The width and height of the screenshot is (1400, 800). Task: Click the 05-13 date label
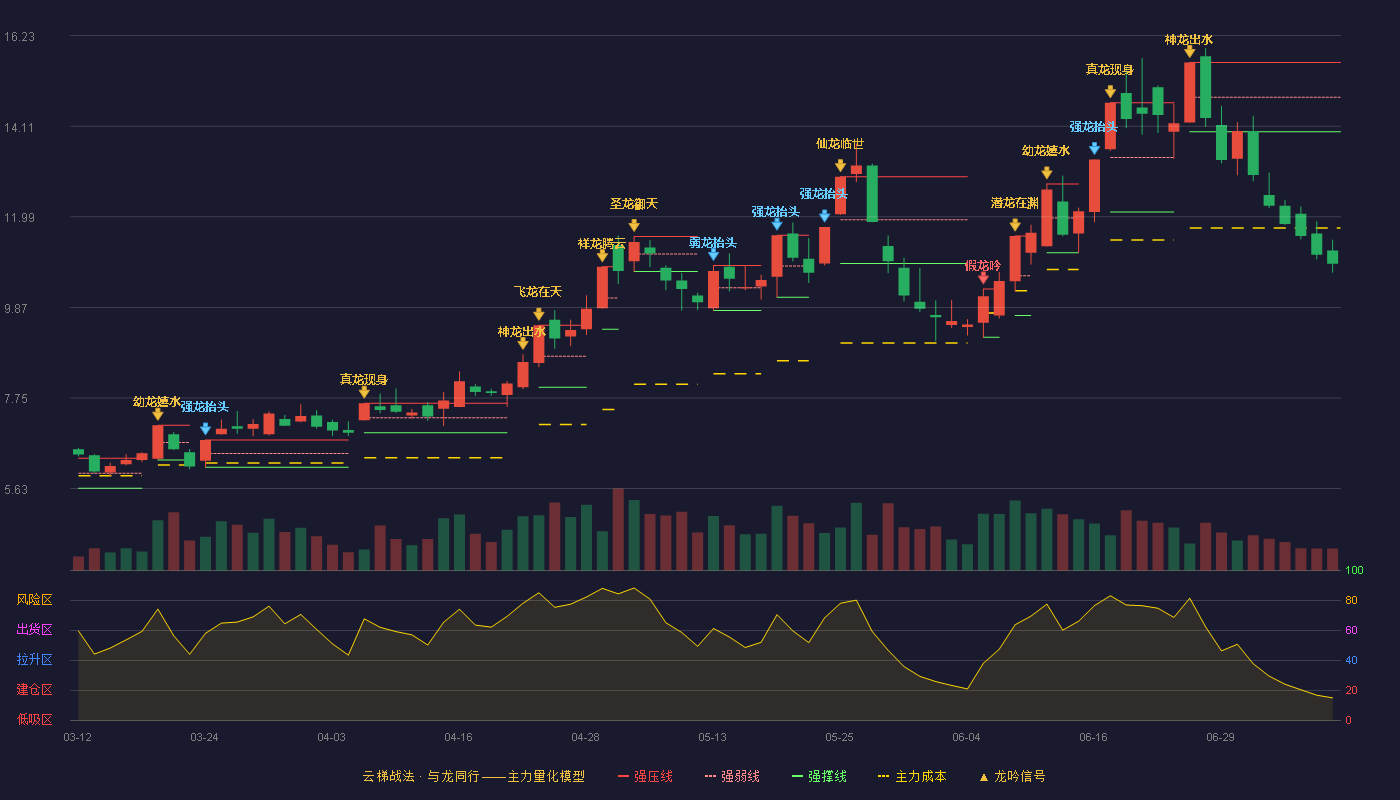pos(712,737)
